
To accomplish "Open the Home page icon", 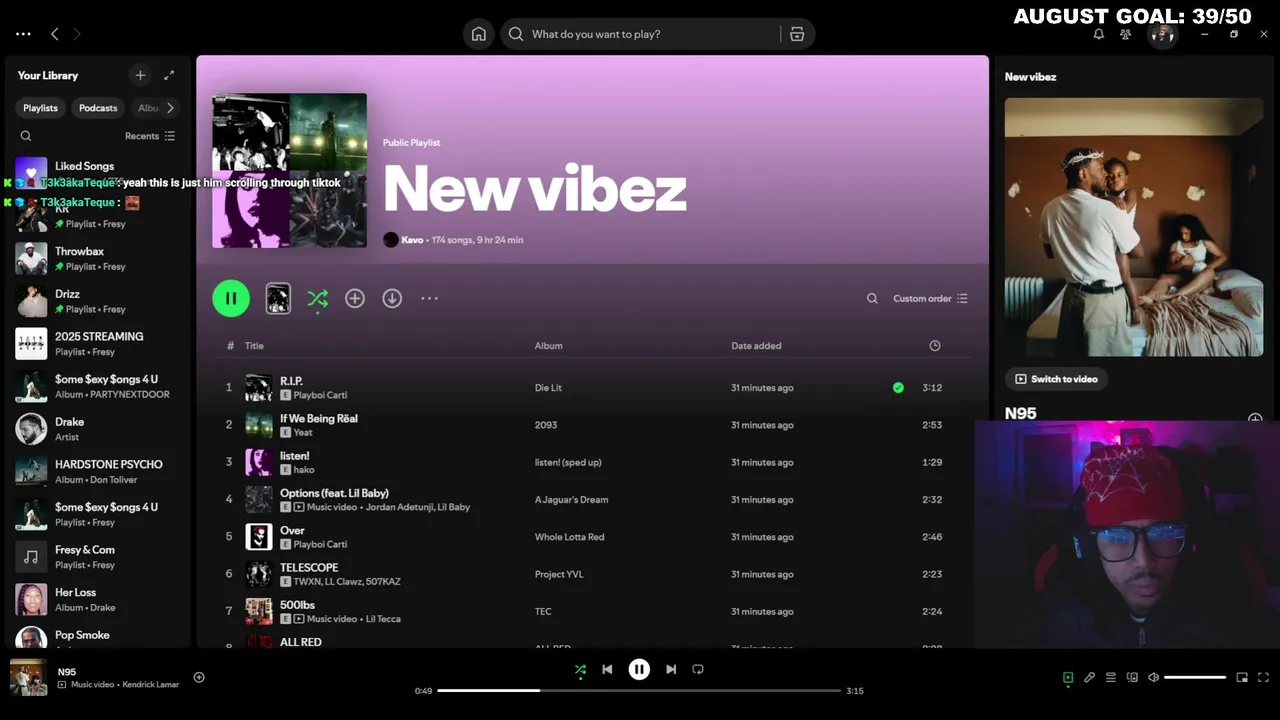I will [x=479, y=34].
